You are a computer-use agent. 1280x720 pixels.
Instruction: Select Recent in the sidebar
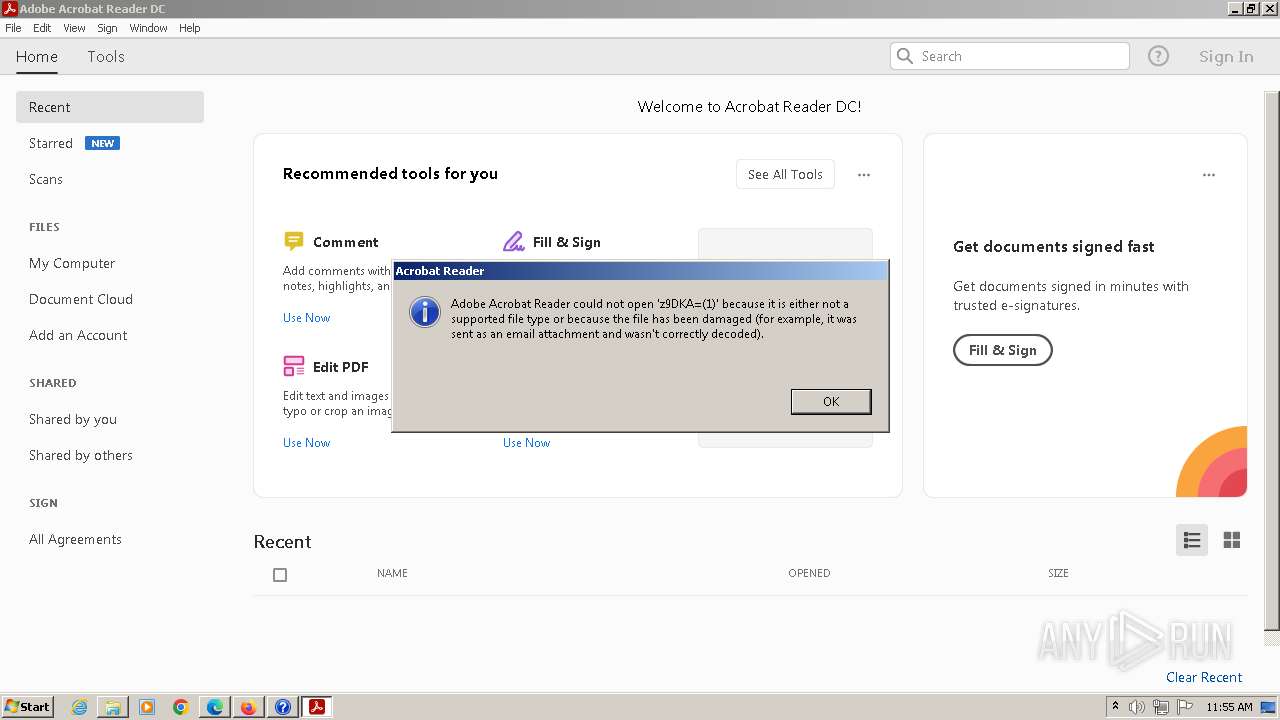tap(110, 107)
